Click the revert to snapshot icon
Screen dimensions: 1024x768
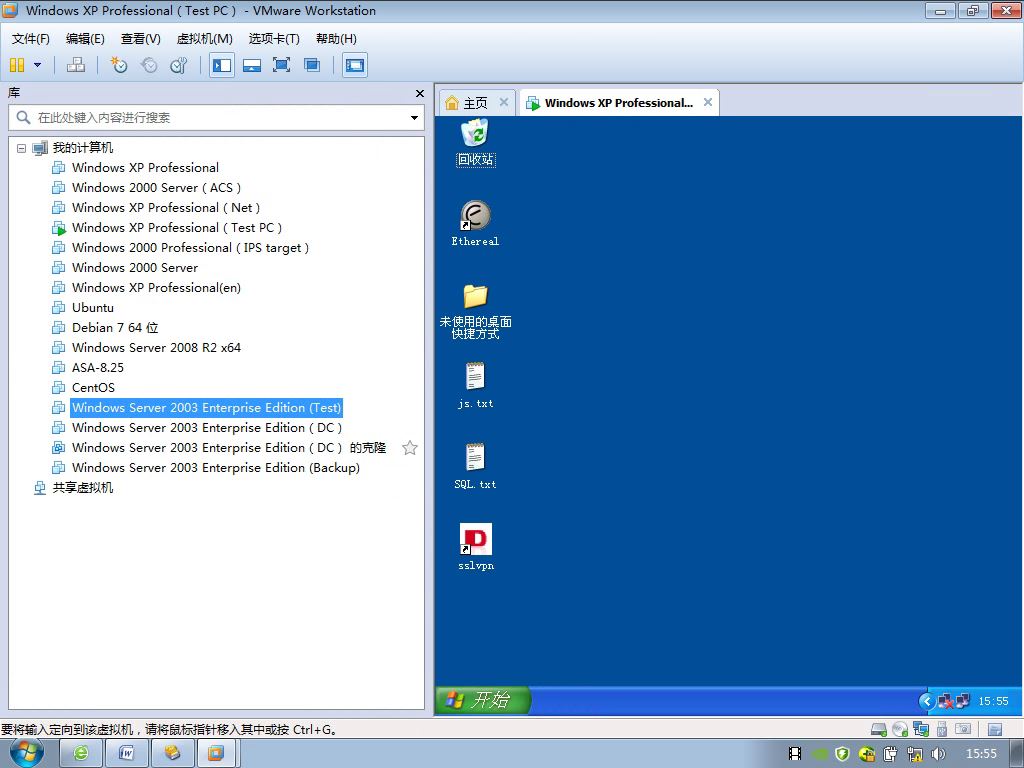(150, 65)
